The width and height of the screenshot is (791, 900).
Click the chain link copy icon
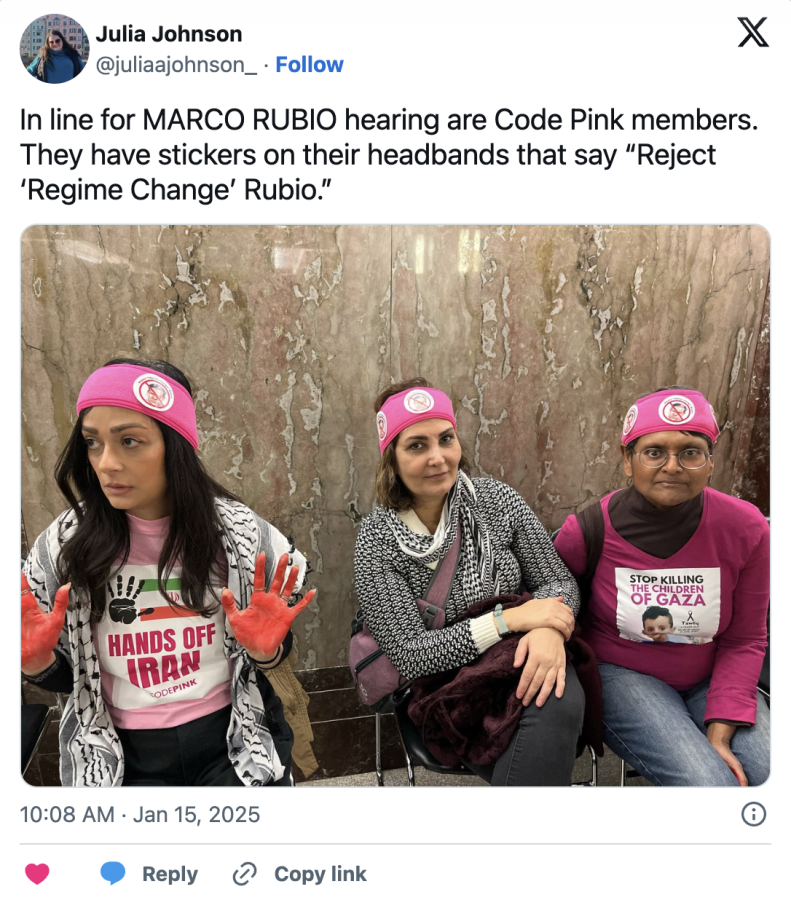coord(245,874)
